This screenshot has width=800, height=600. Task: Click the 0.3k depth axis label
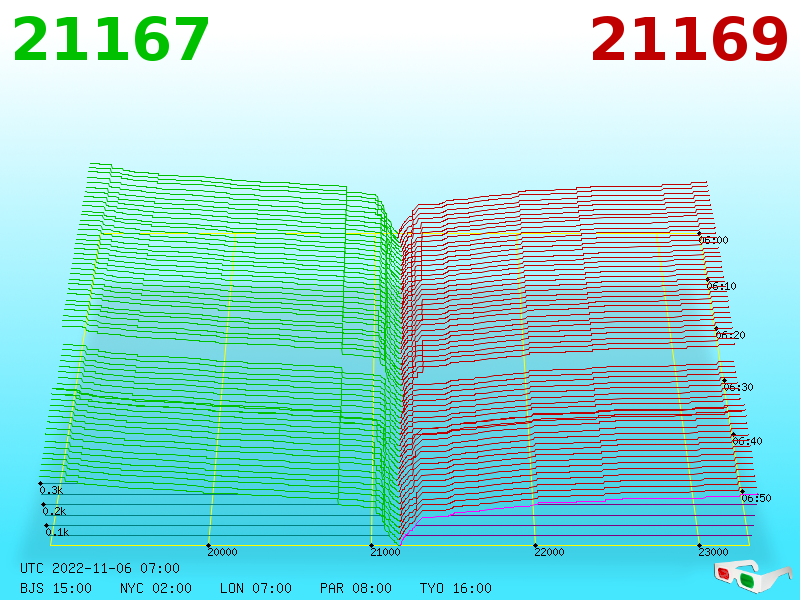point(51,490)
